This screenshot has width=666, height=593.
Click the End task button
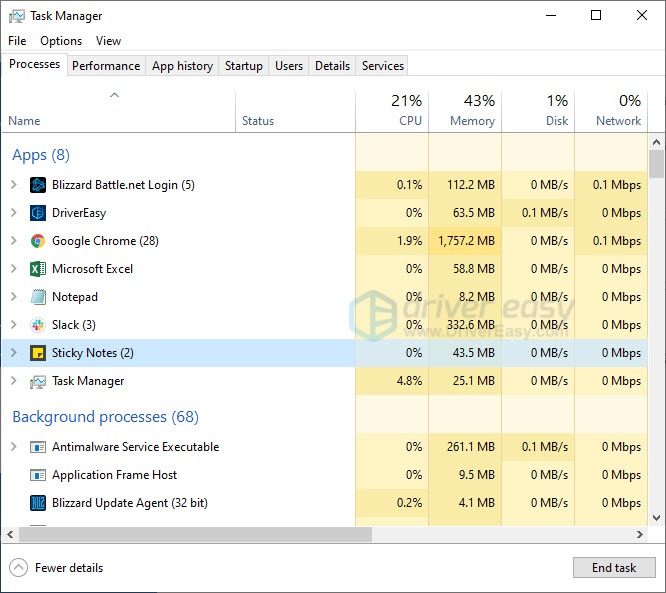click(x=614, y=568)
